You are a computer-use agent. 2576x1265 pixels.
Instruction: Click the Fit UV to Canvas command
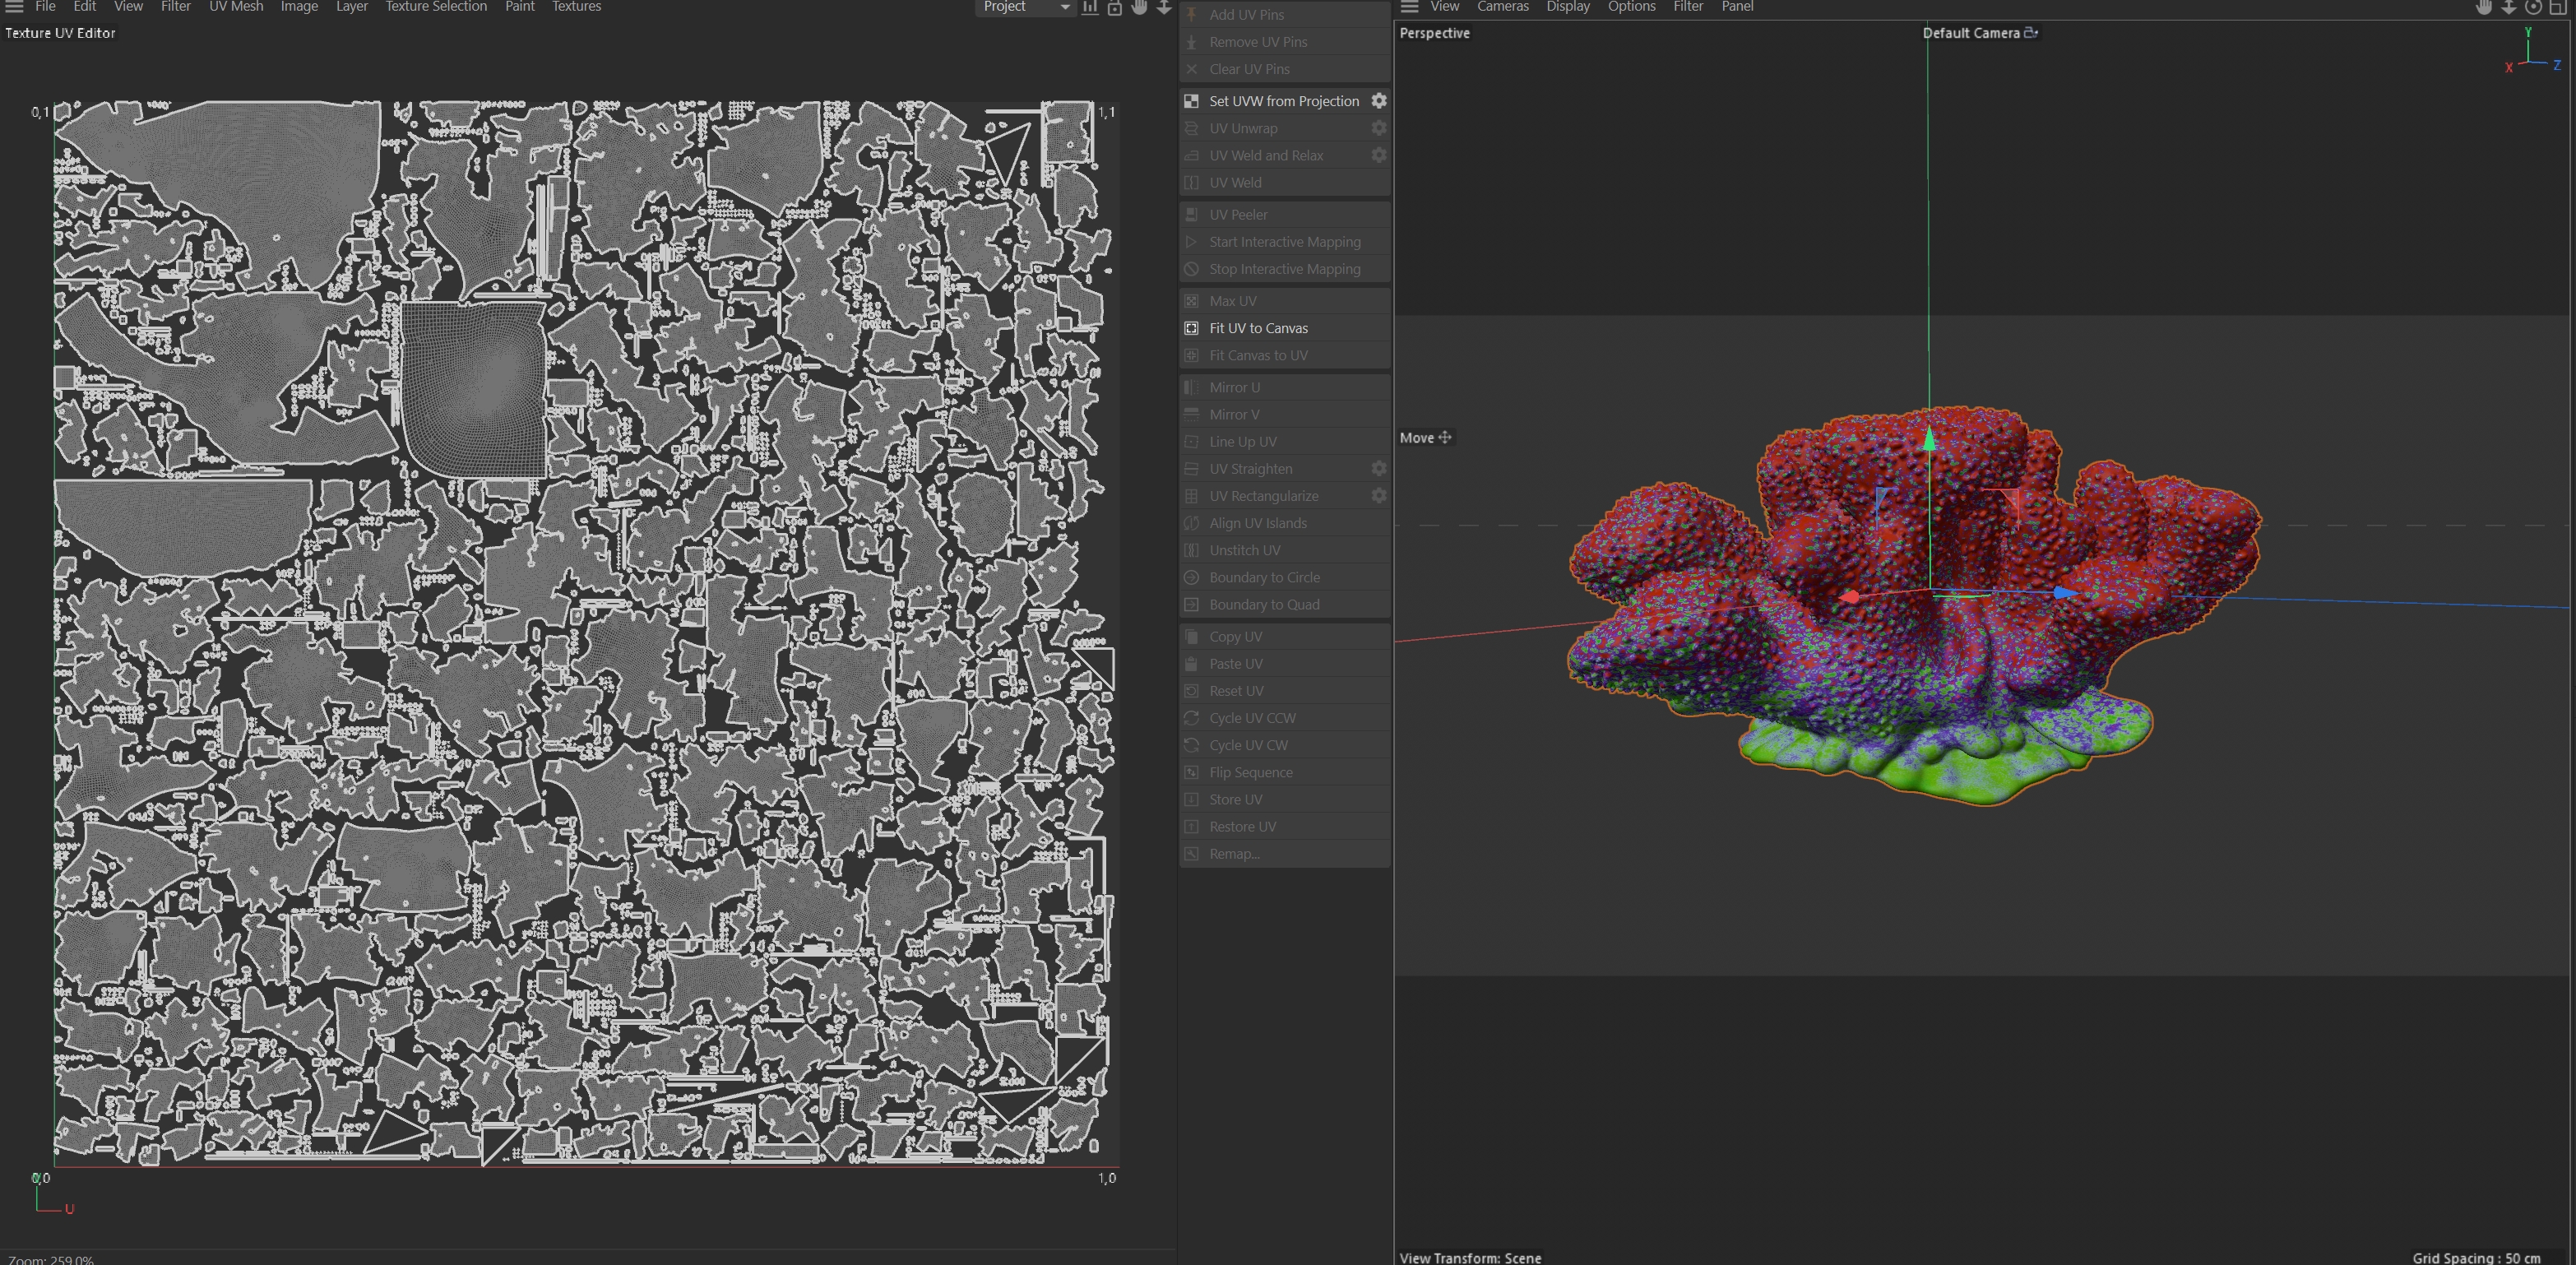tap(1258, 328)
